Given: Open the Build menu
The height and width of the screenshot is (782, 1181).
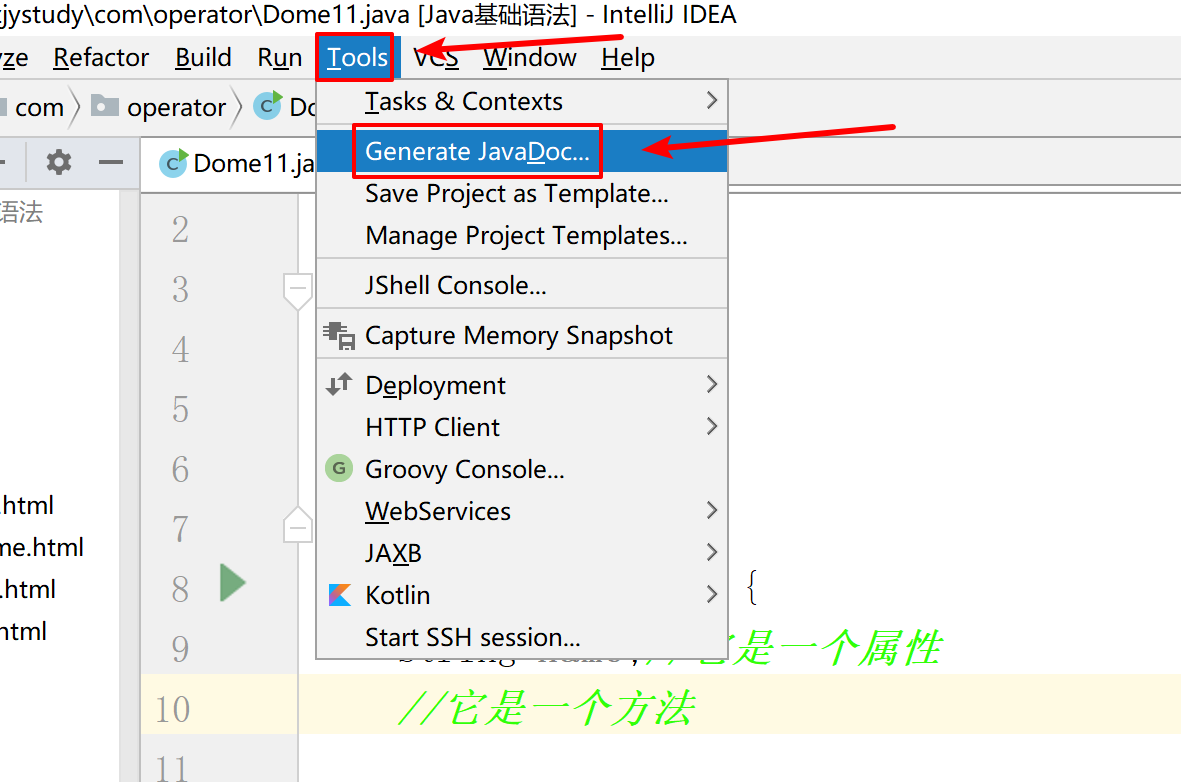Looking at the screenshot, I should (x=203, y=58).
